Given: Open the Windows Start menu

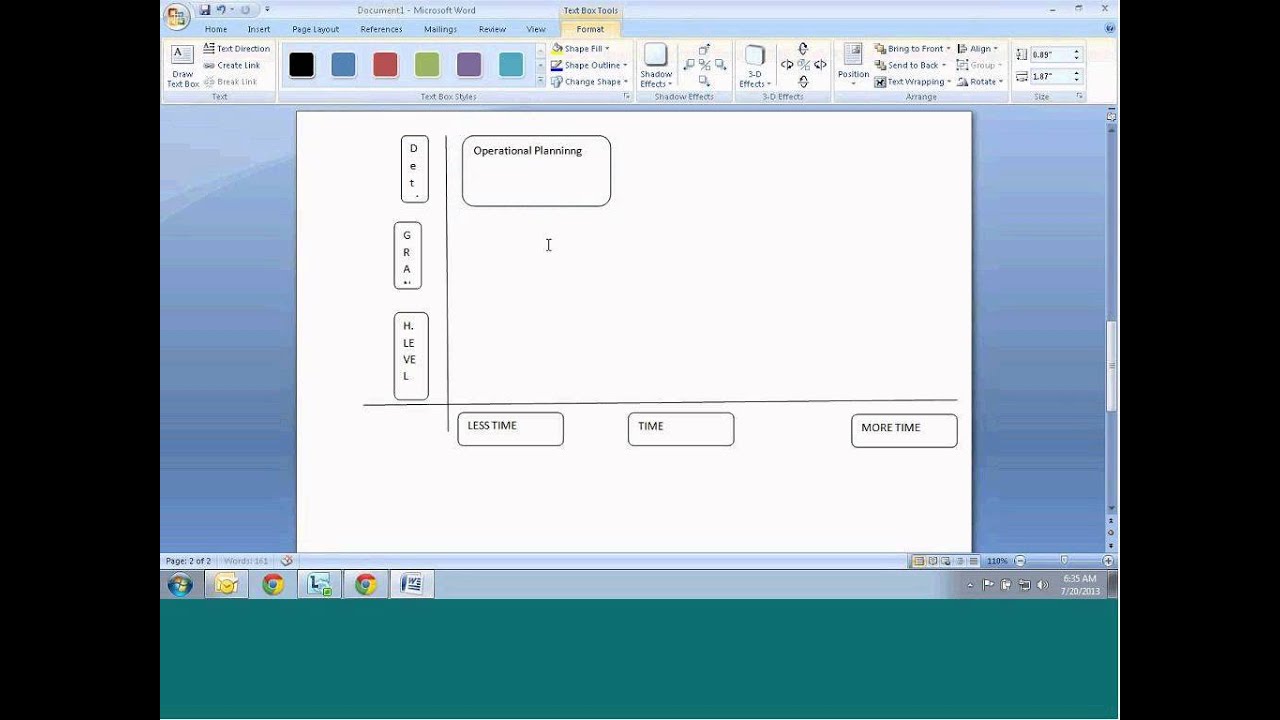Looking at the screenshot, I should [180, 585].
